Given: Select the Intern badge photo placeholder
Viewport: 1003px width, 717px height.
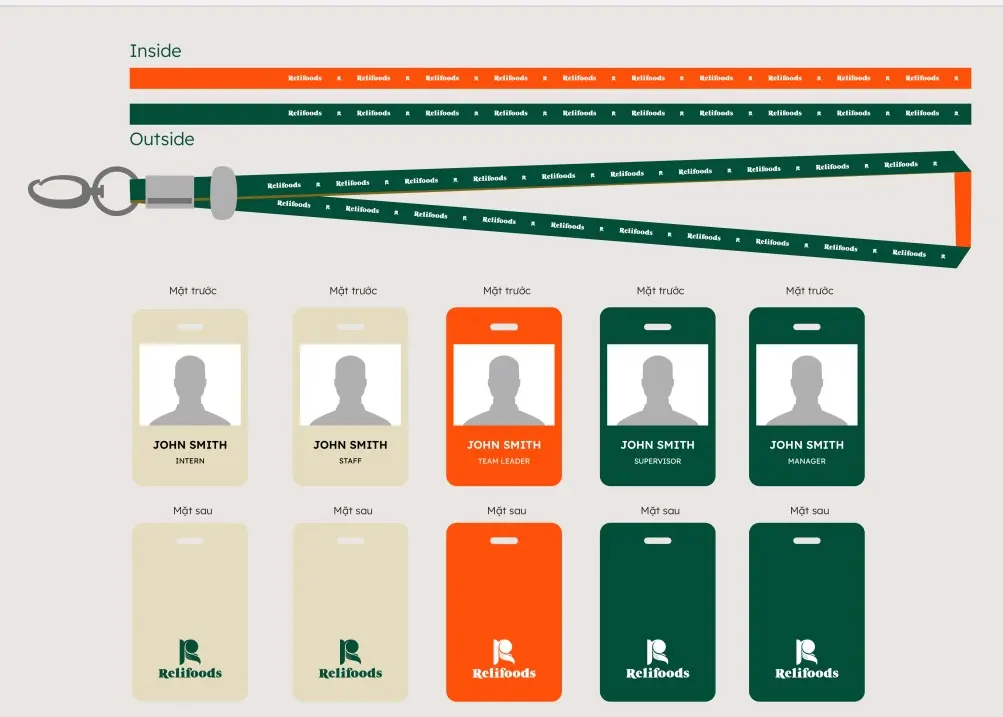Looking at the screenshot, I should tap(190, 384).
